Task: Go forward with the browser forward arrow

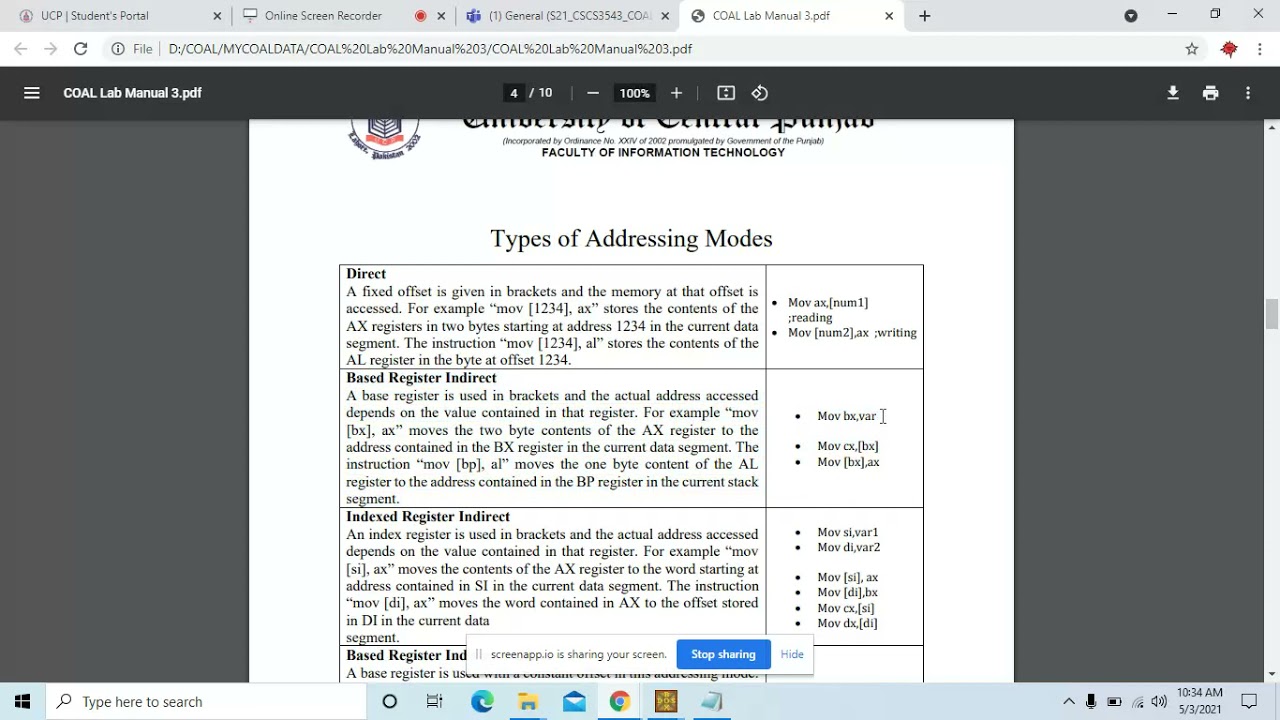Action: tap(51, 49)
